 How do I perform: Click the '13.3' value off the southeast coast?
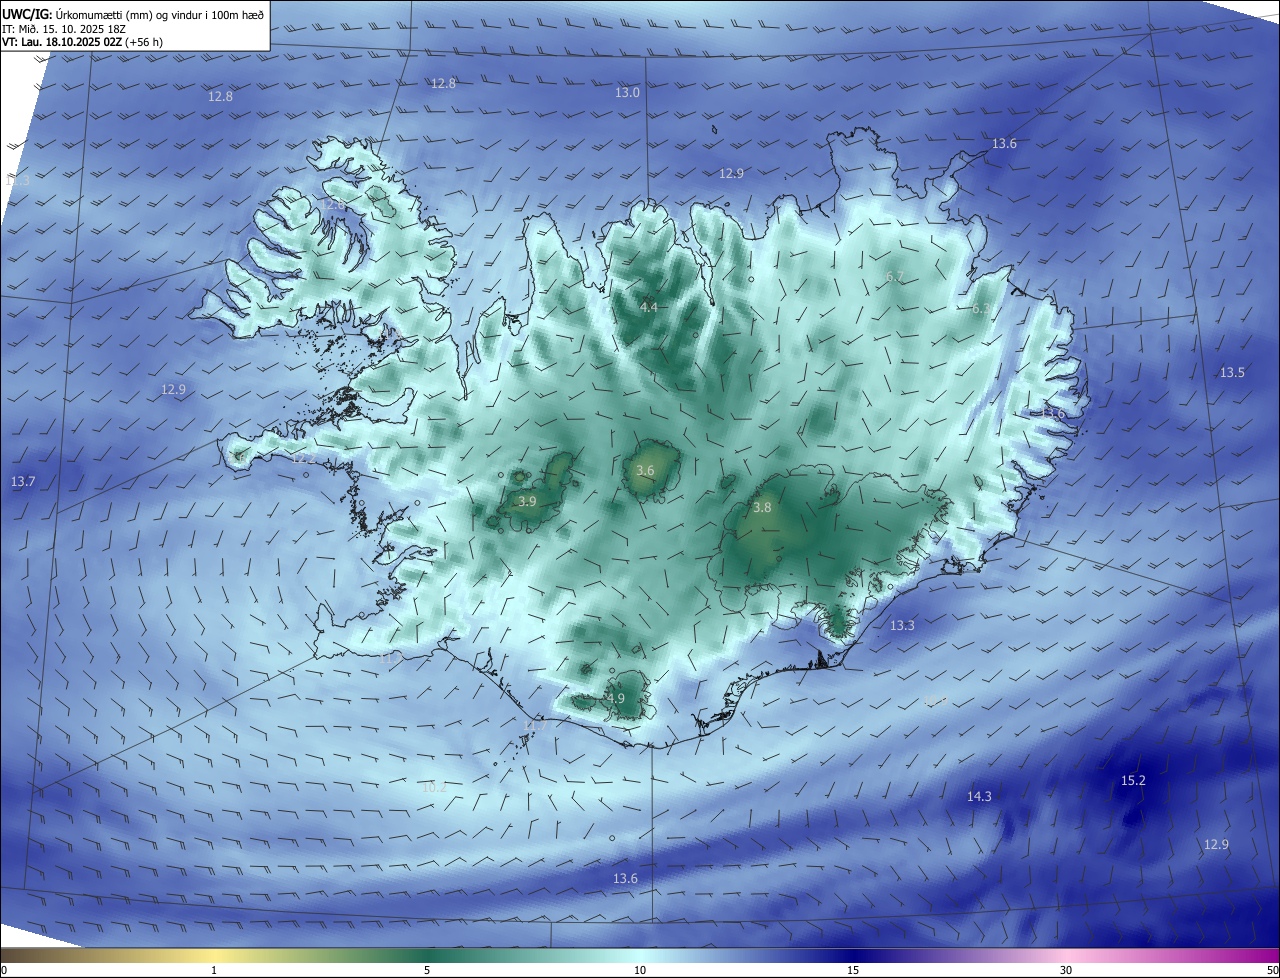(x=902, y=625)
